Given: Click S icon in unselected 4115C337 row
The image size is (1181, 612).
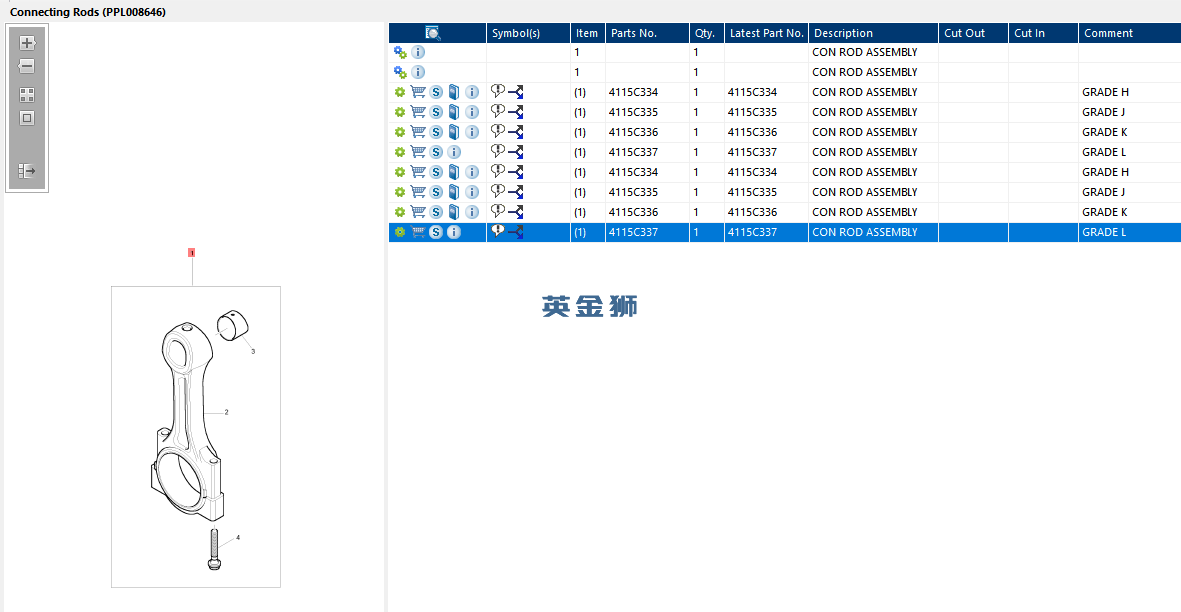Looking at the screenshot, I should coord(436,152).
